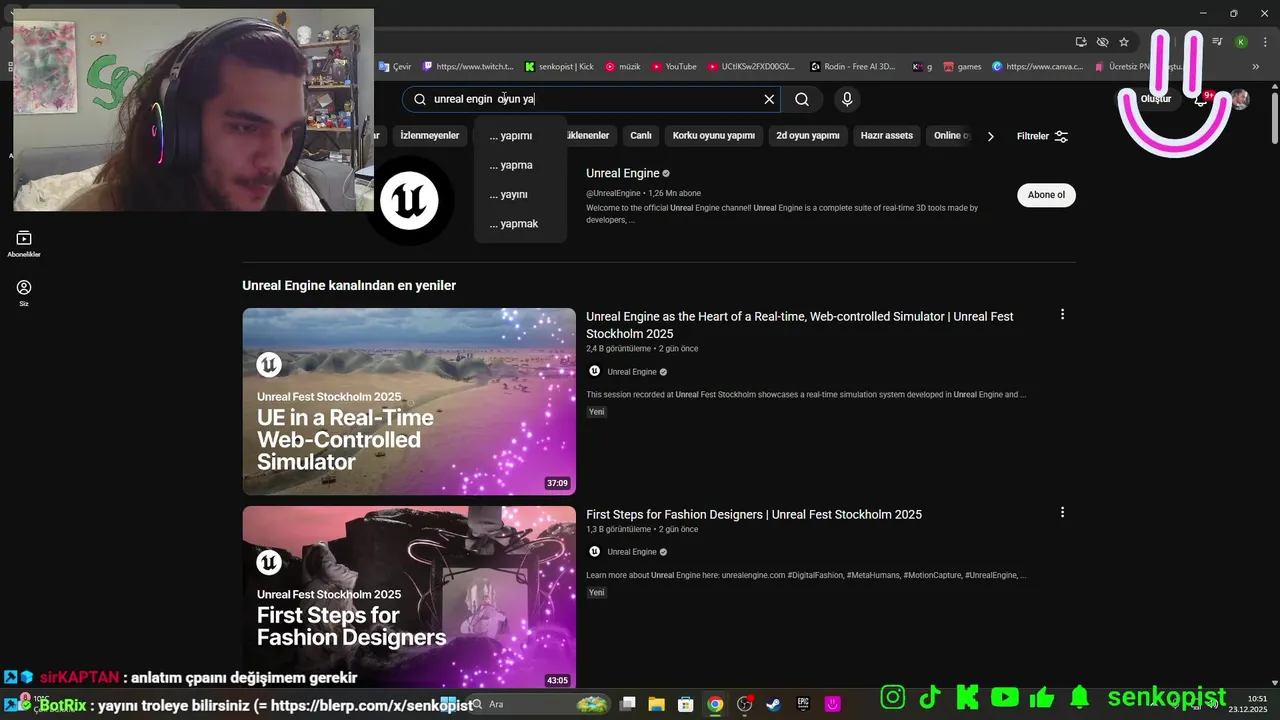Open the canva.com bookmark
This screenshot has height=720, width=1280.
point(1037,67)
